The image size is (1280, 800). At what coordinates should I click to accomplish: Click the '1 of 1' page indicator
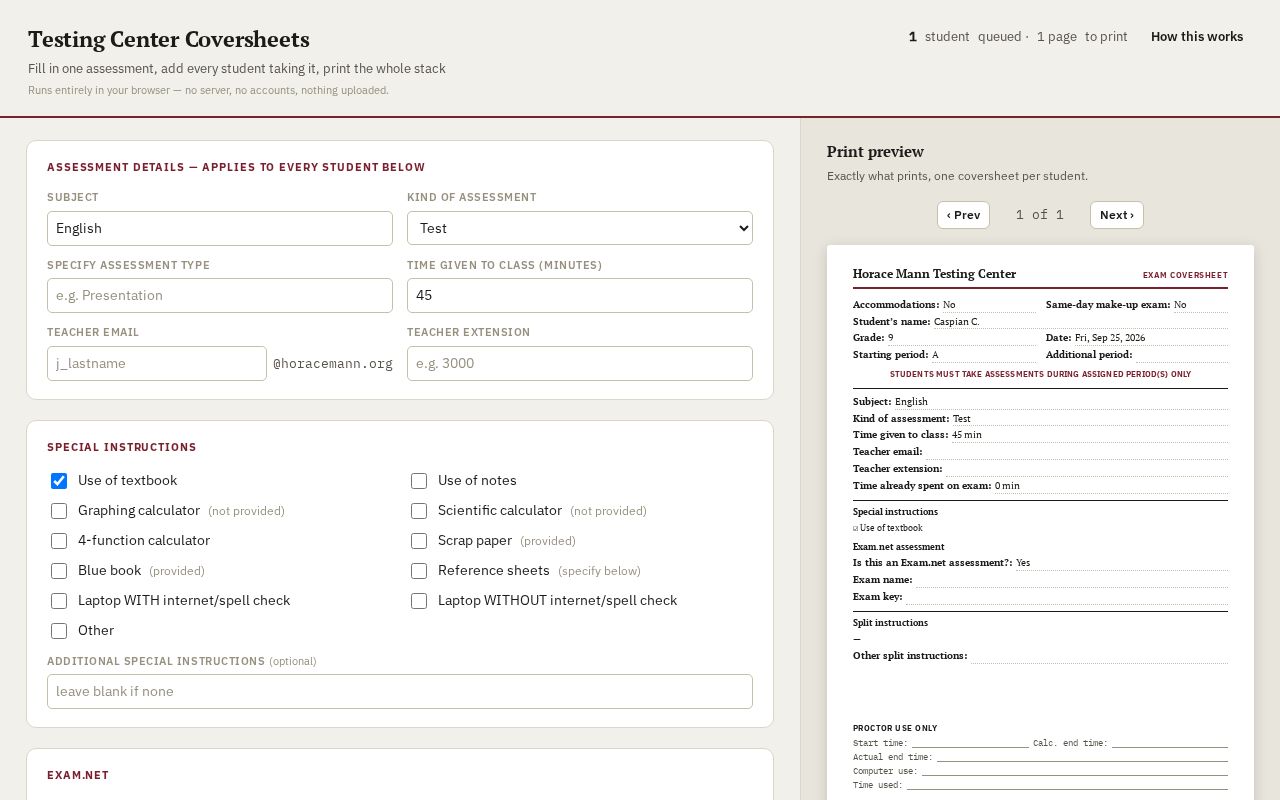point(1040,215)
